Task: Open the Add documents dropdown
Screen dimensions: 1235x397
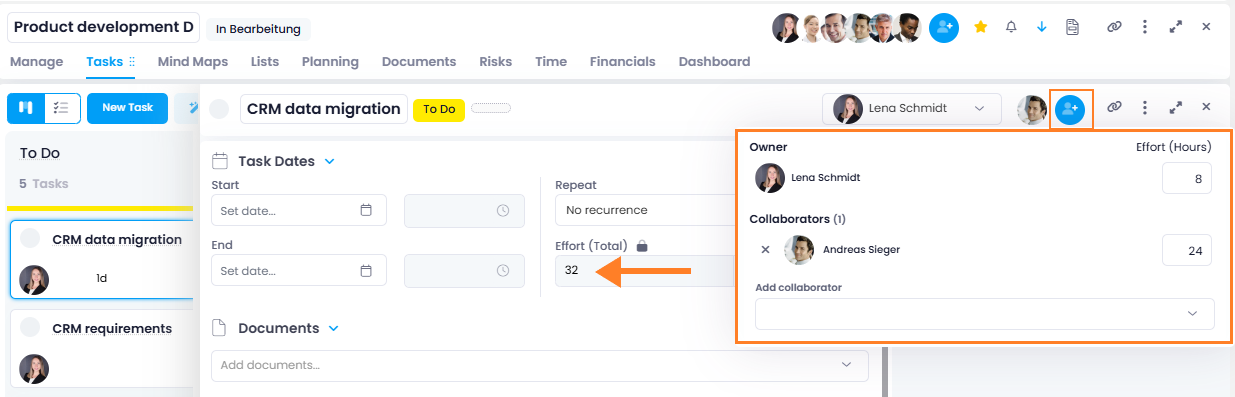Action: coord(540,365)
